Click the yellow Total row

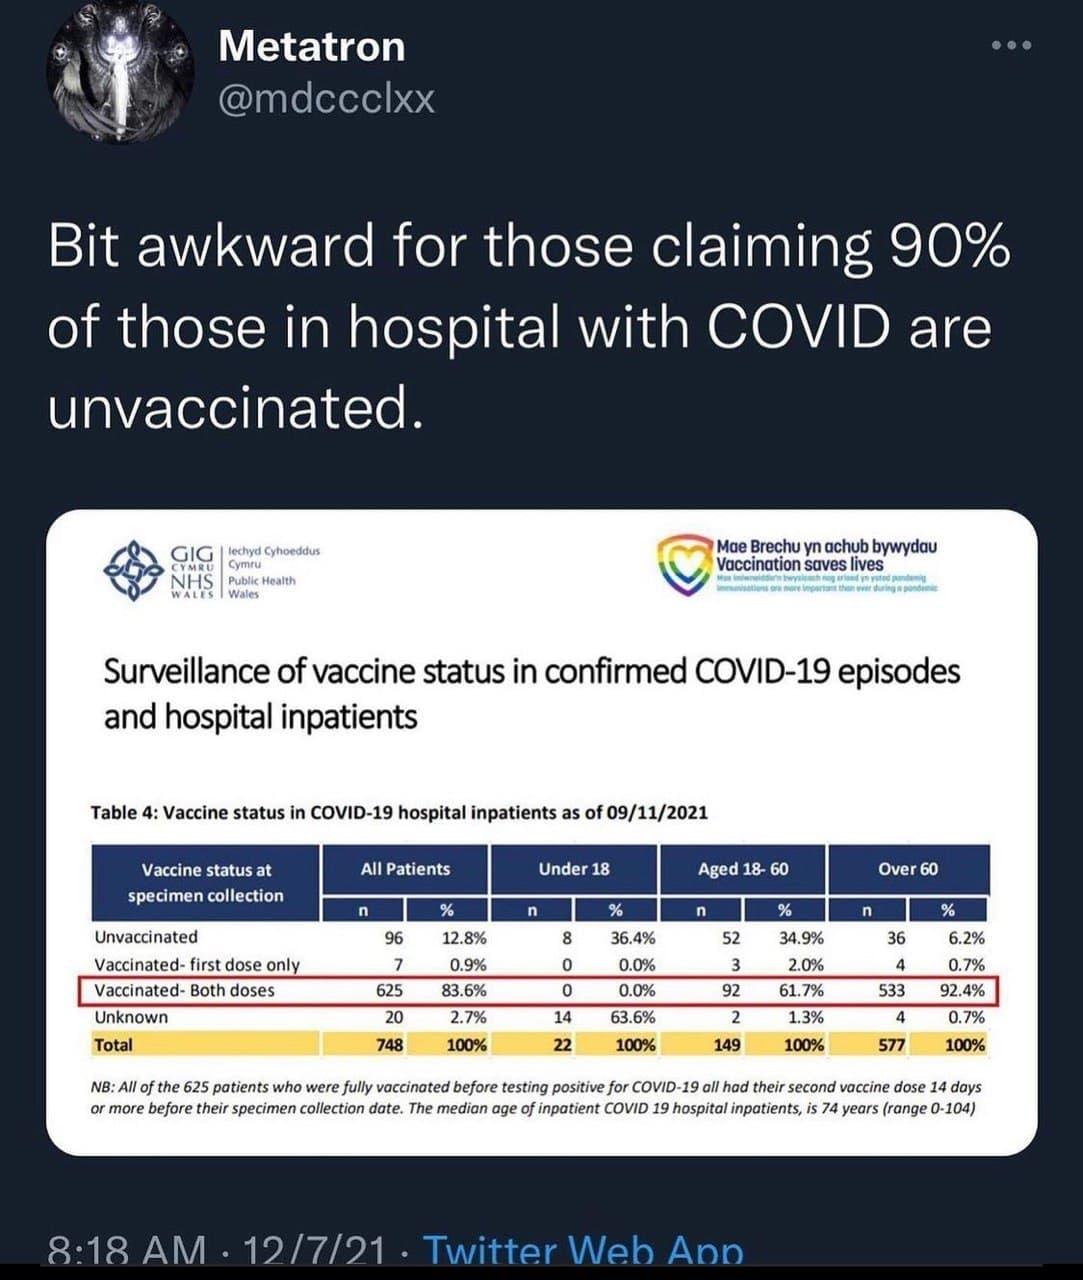pos(540,1044)
